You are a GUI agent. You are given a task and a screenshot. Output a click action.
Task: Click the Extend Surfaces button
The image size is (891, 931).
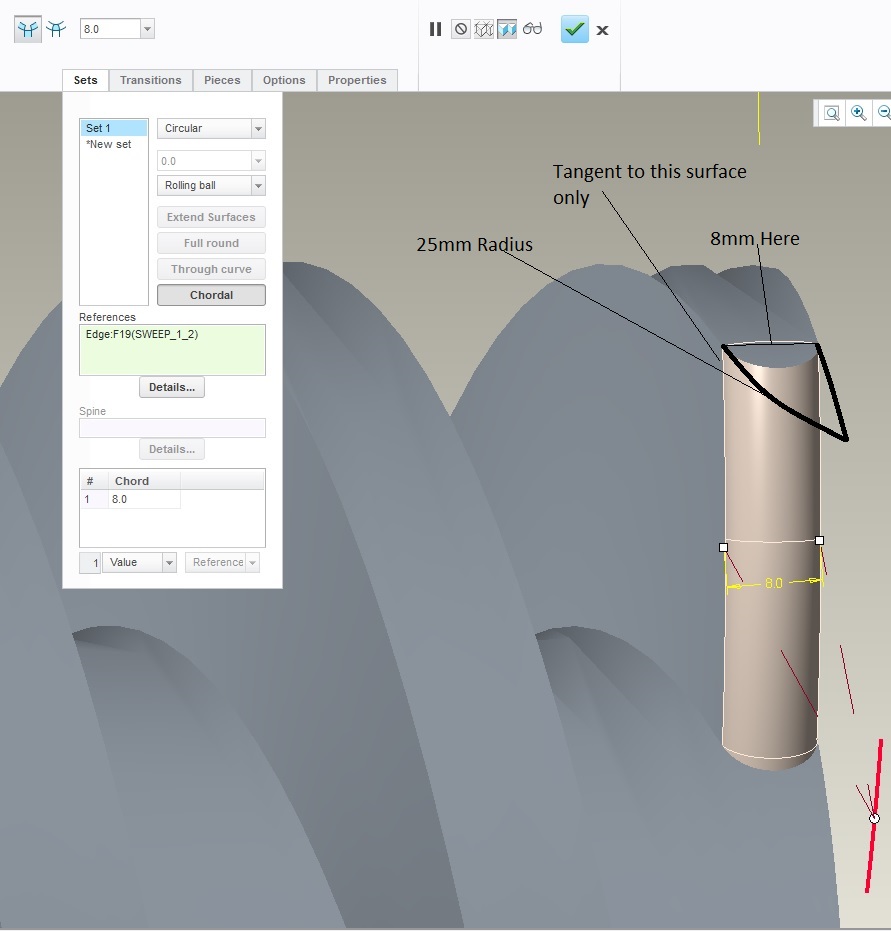211,217
